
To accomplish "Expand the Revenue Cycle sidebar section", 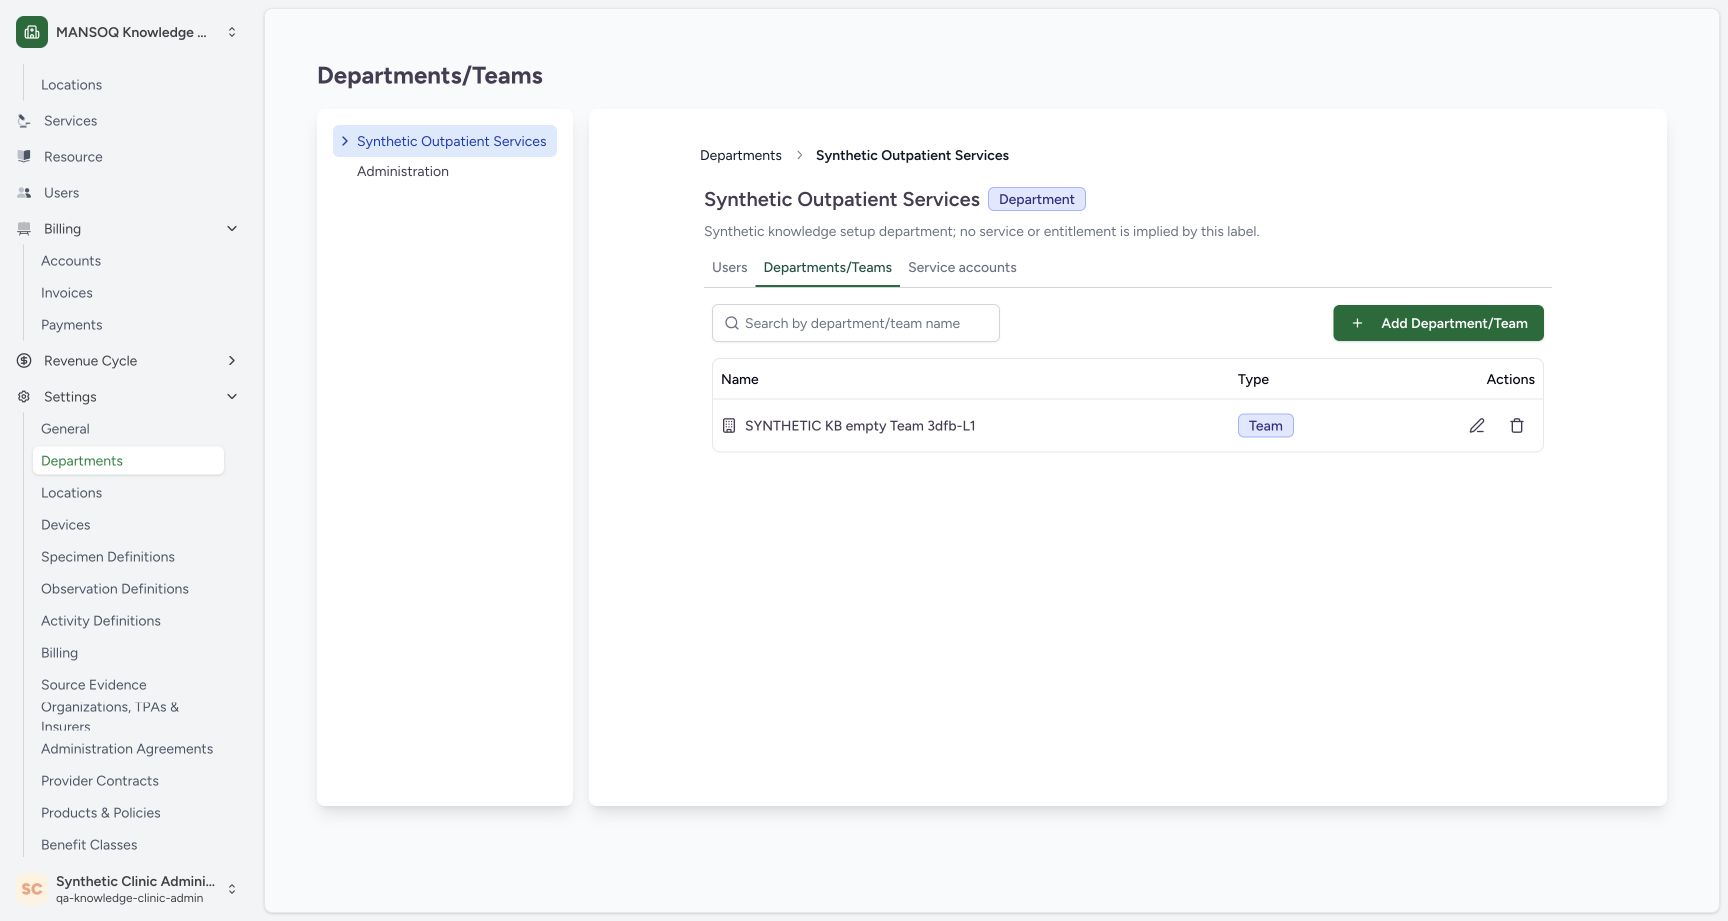I will [x=232, y=361].
